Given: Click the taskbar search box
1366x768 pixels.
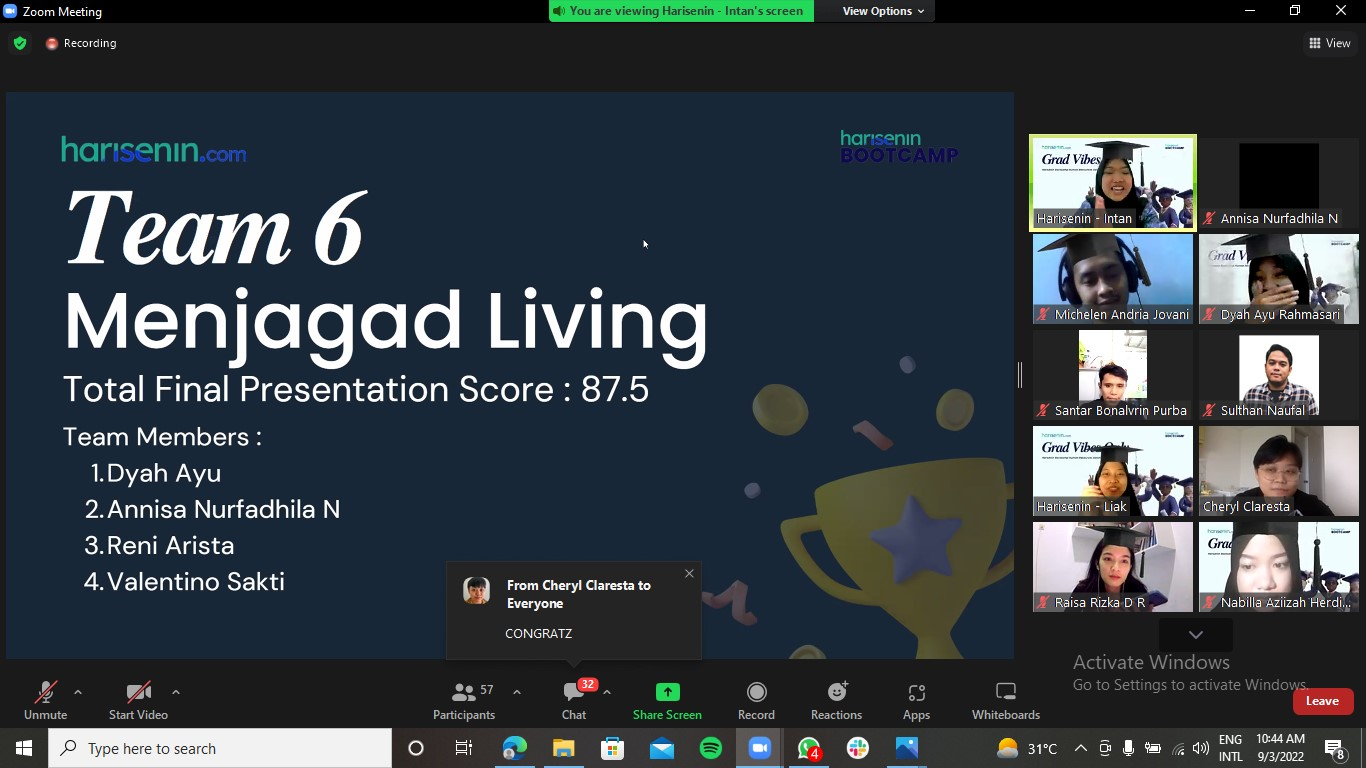Looking at the screenshot, I should tap(220, 748).
